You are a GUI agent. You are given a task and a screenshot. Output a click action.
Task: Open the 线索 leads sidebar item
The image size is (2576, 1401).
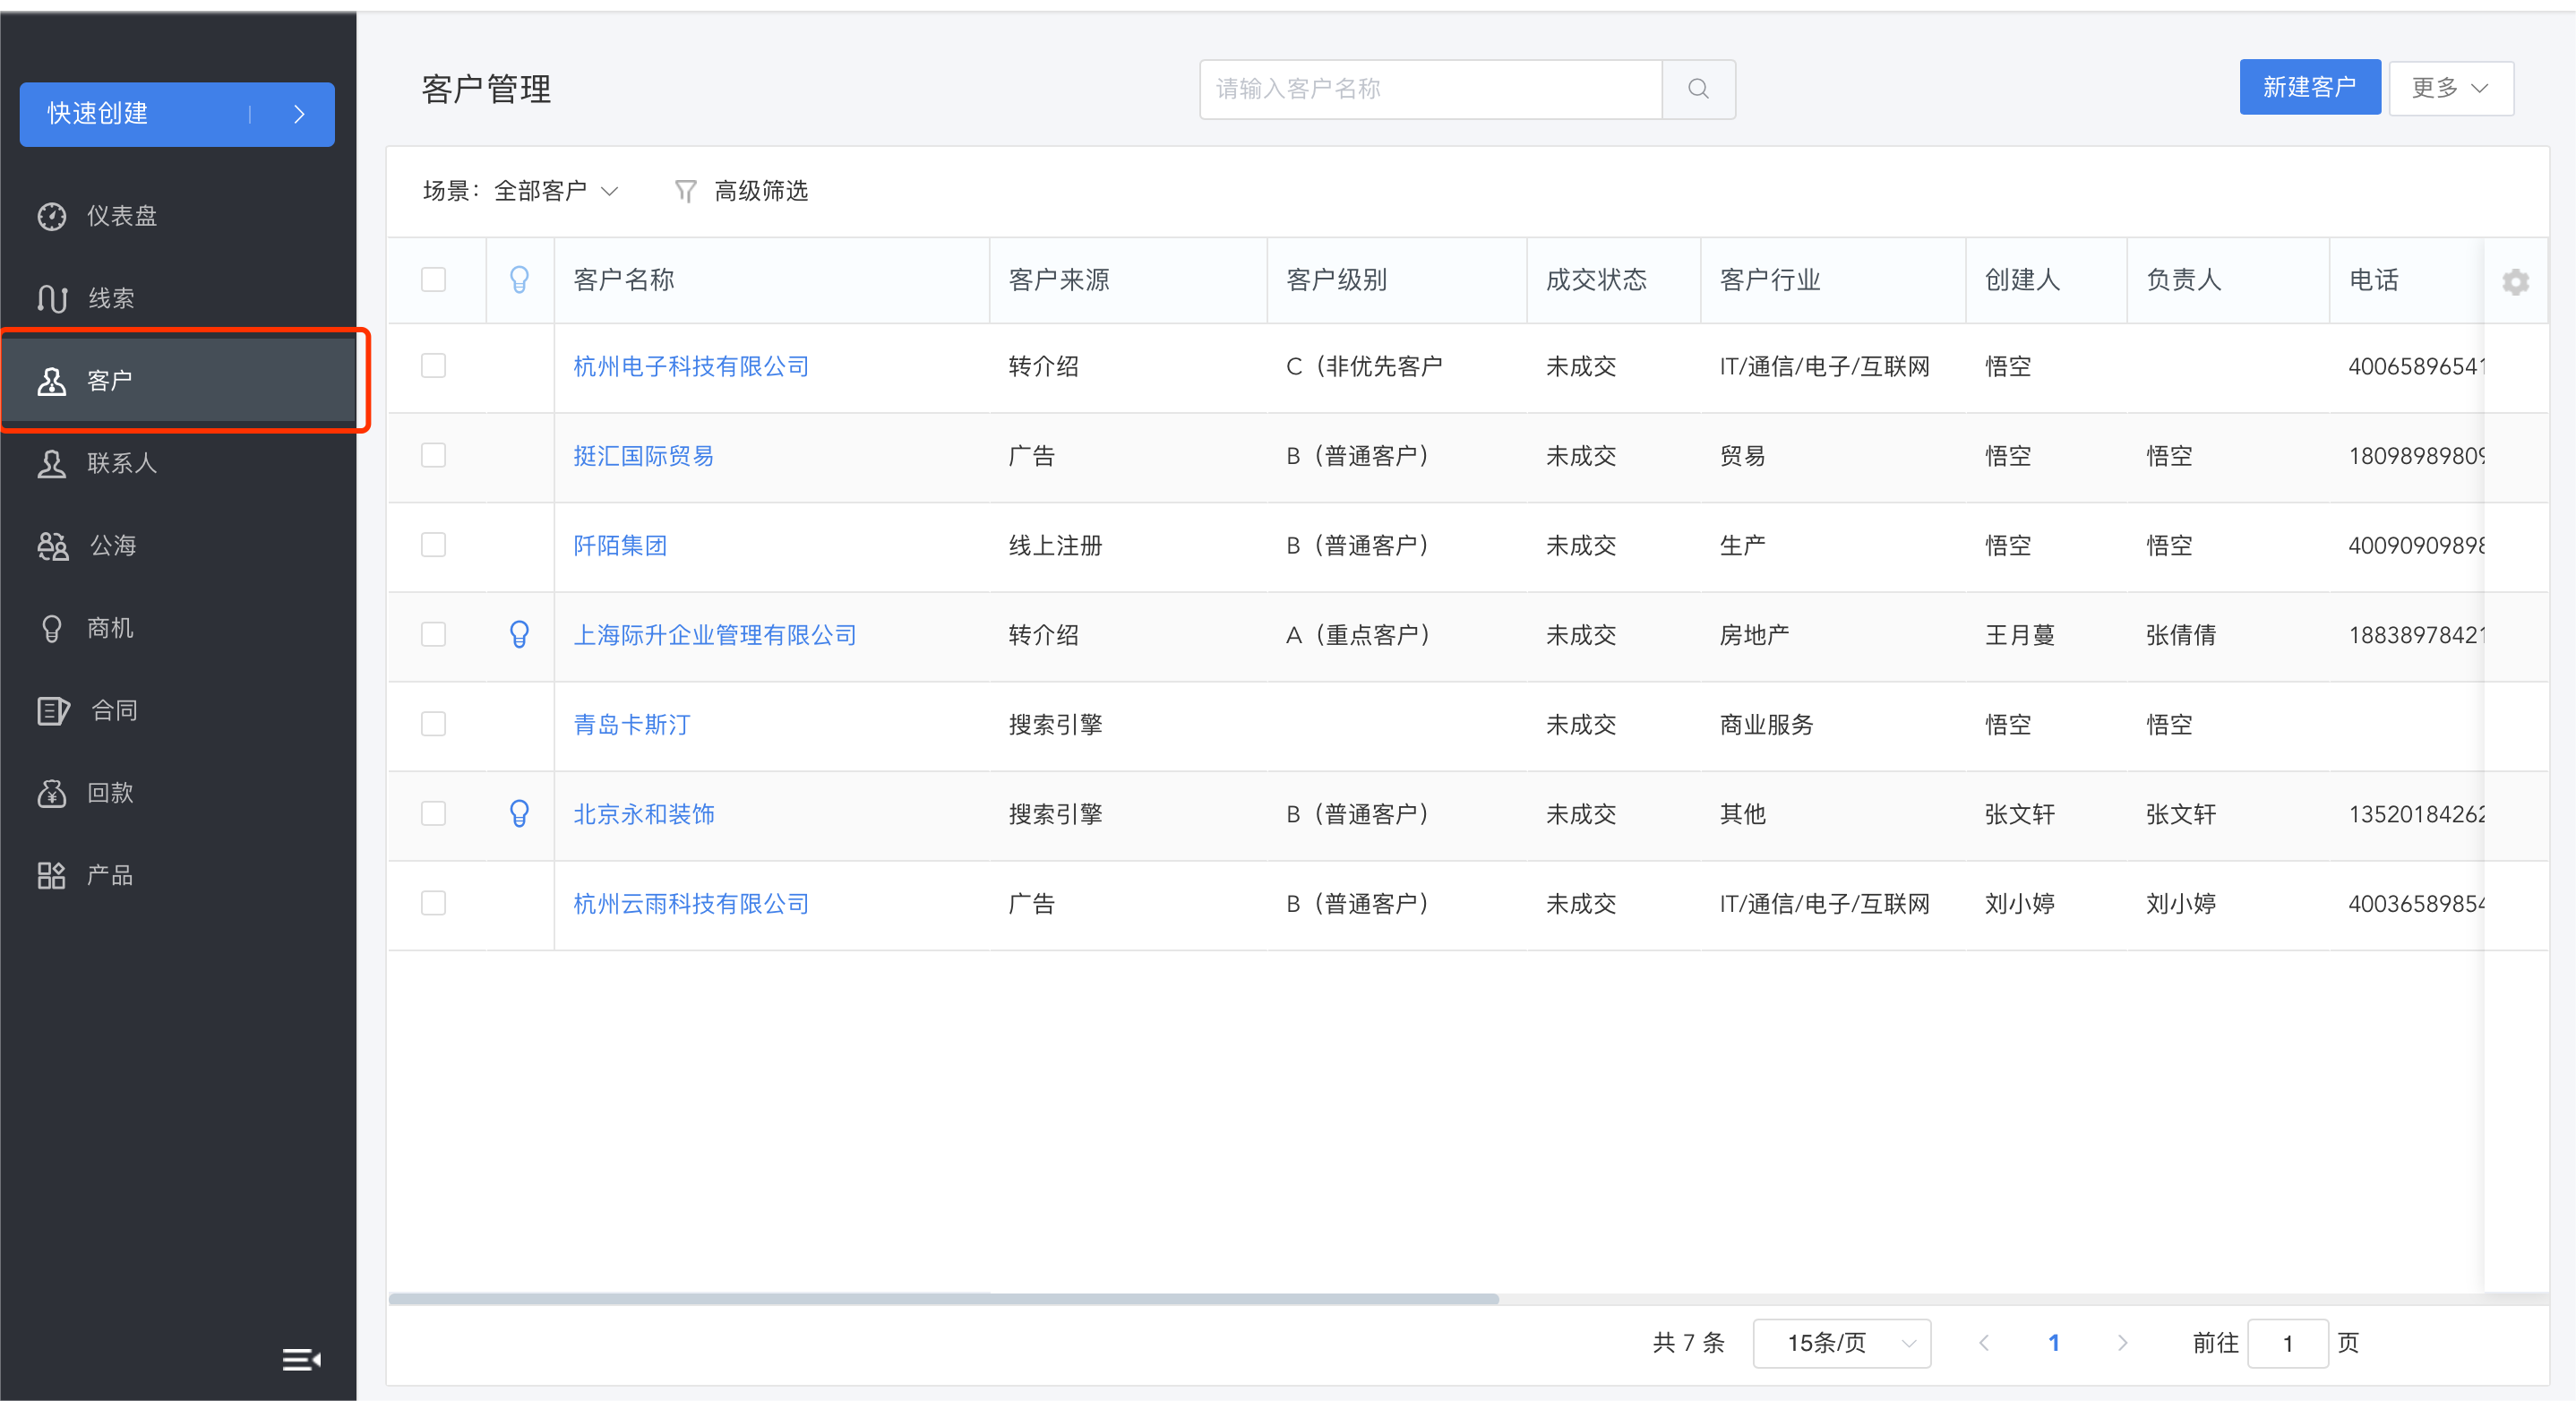click(x=178, y=298)
